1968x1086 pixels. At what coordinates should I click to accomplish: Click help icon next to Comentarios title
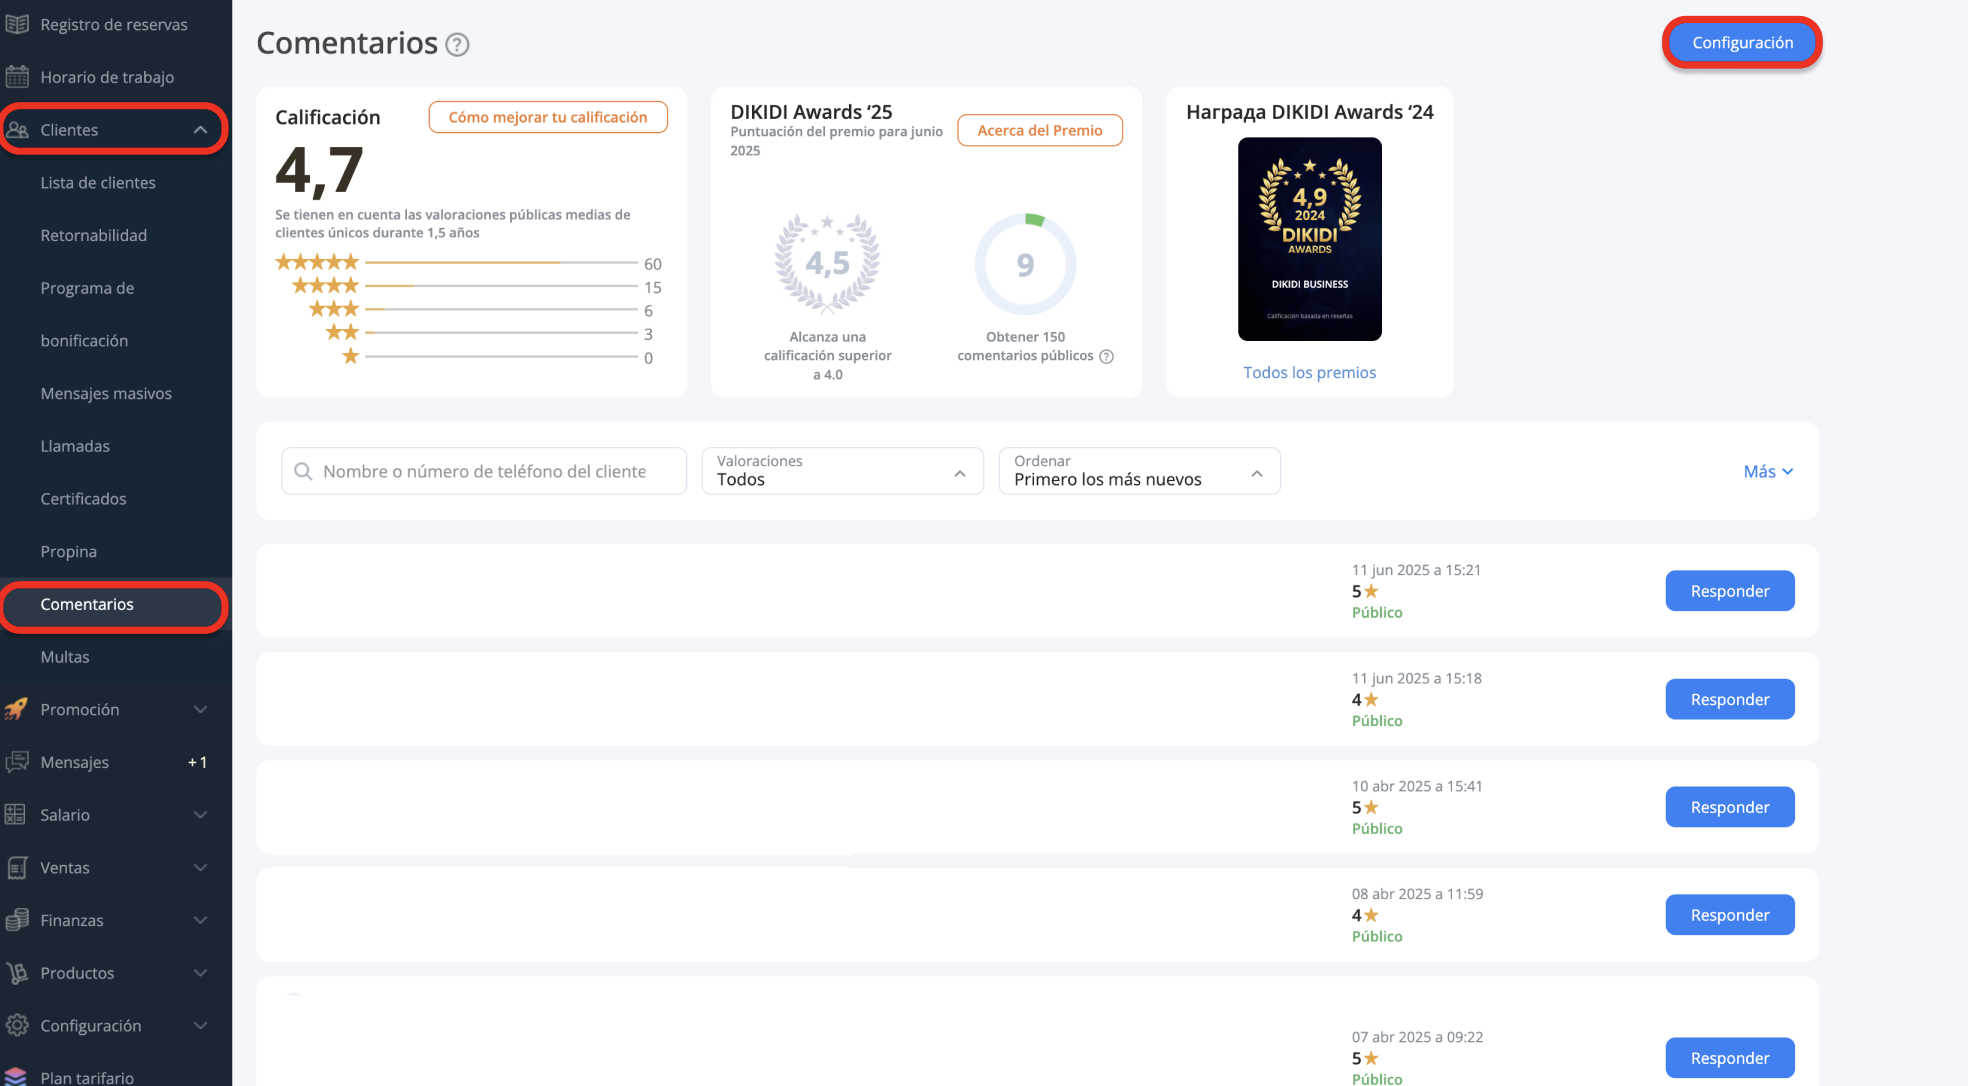point(457,44)
